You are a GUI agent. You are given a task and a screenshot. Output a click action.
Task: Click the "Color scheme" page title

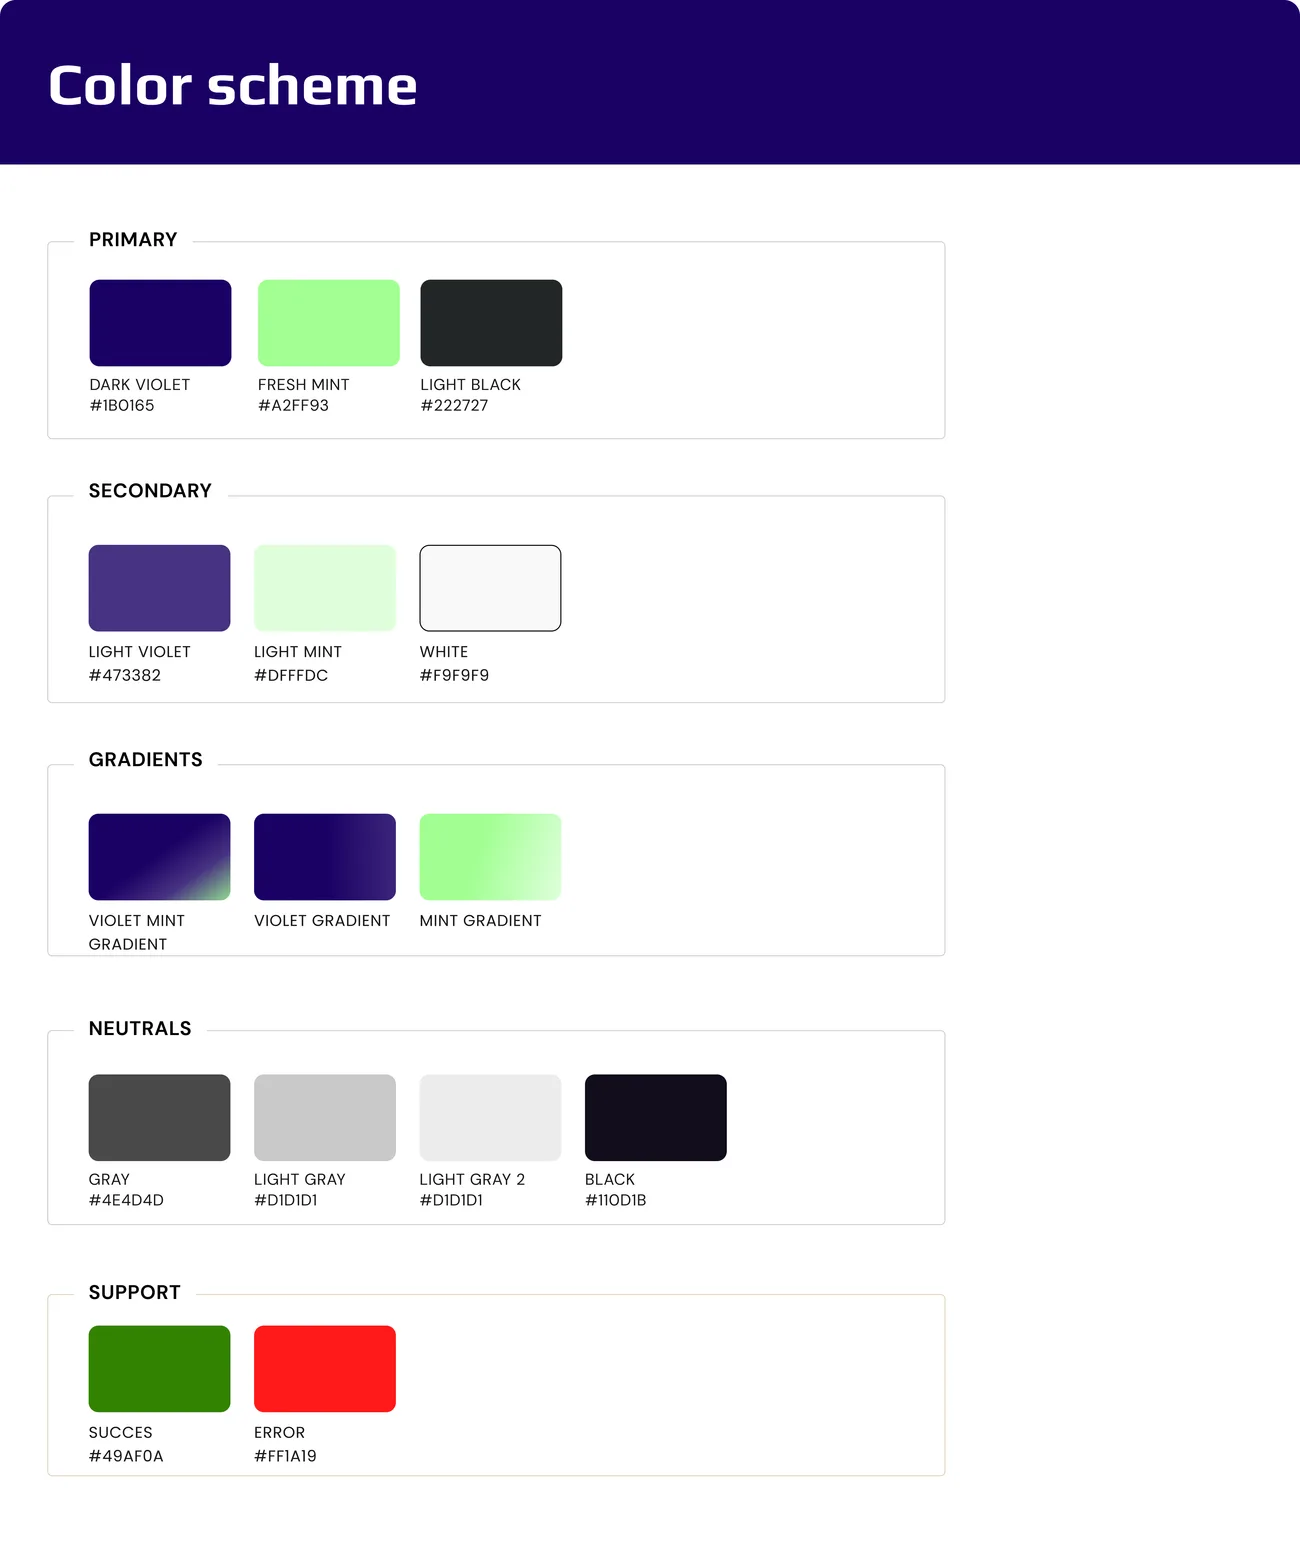pos(233,85)
